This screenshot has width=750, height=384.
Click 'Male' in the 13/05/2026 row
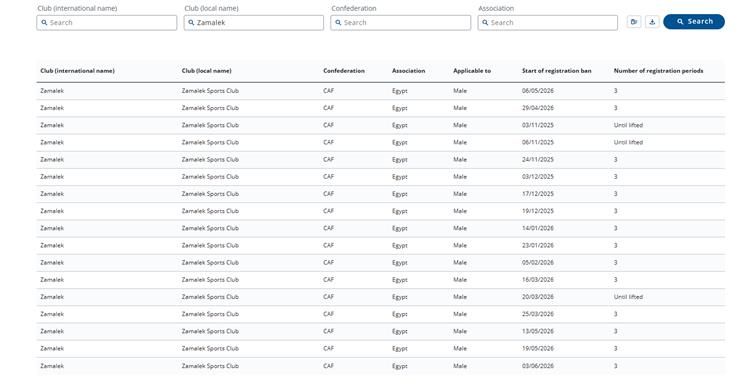coord(460,331)
